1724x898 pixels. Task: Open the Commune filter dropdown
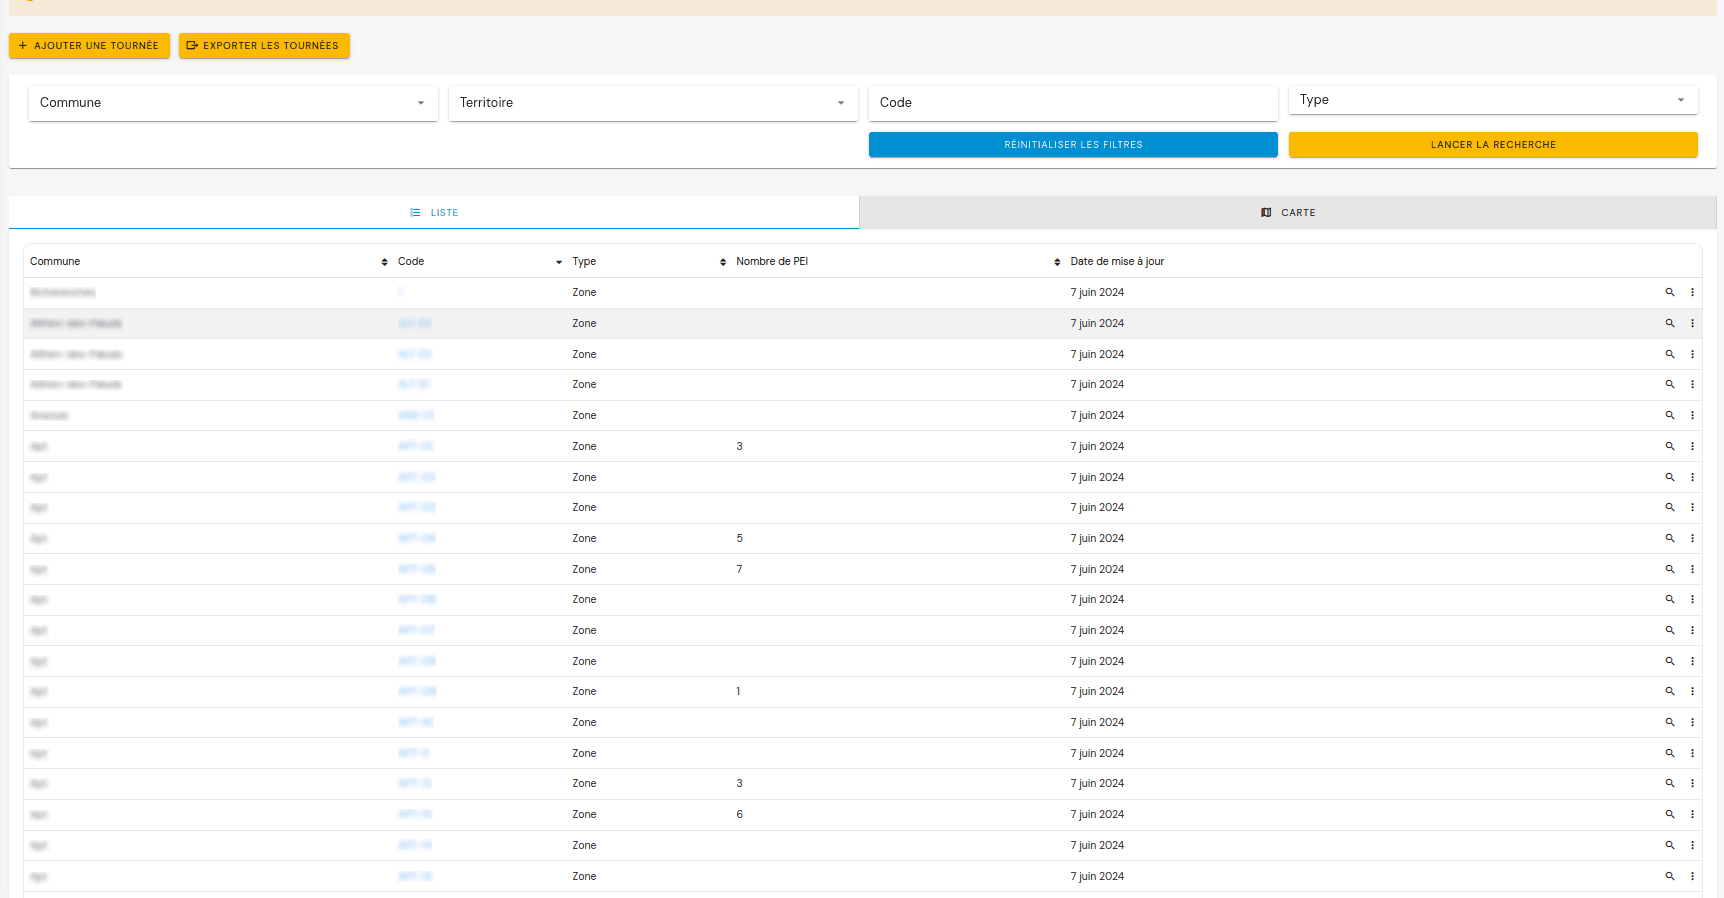point(233,103)
